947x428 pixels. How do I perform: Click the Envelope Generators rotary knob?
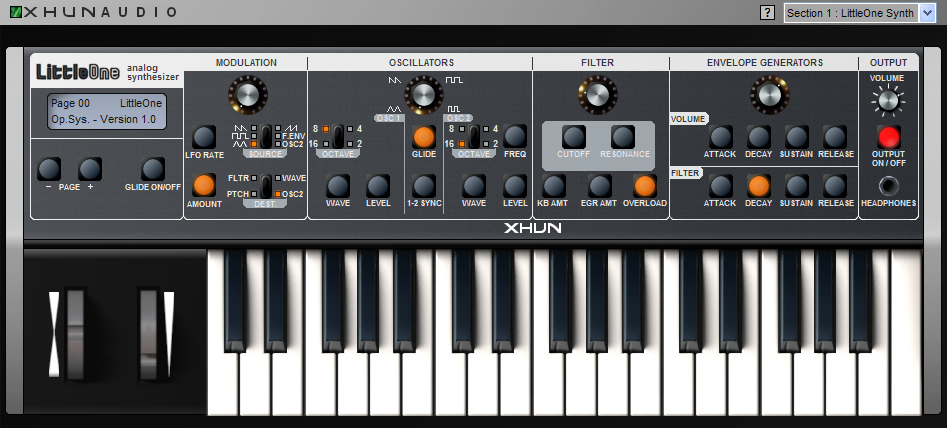coord(769,95)
